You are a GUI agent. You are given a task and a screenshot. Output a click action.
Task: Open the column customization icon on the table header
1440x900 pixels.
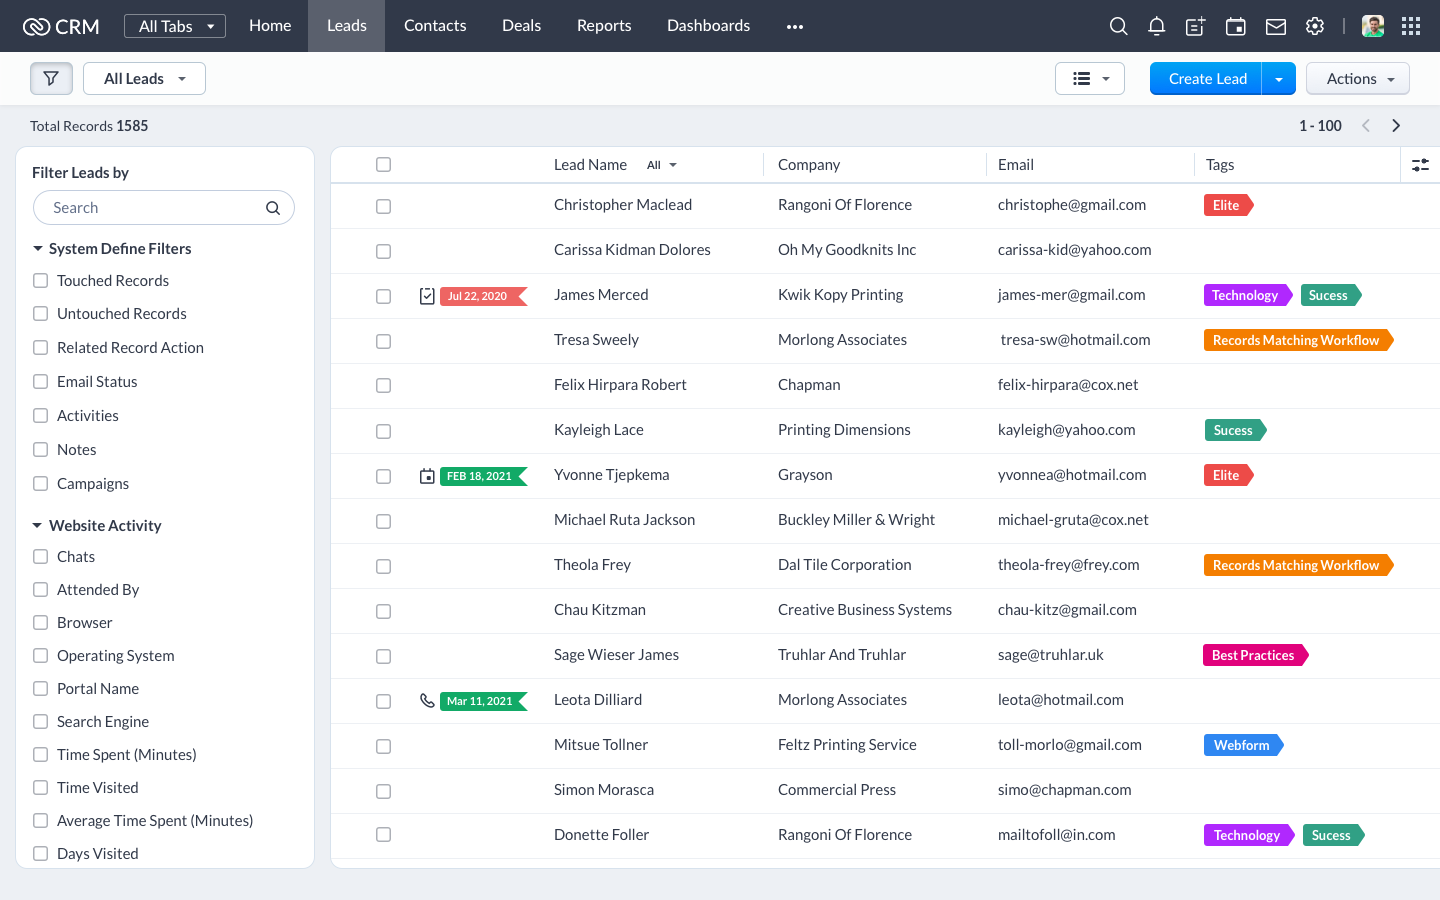coord(1420,164)
